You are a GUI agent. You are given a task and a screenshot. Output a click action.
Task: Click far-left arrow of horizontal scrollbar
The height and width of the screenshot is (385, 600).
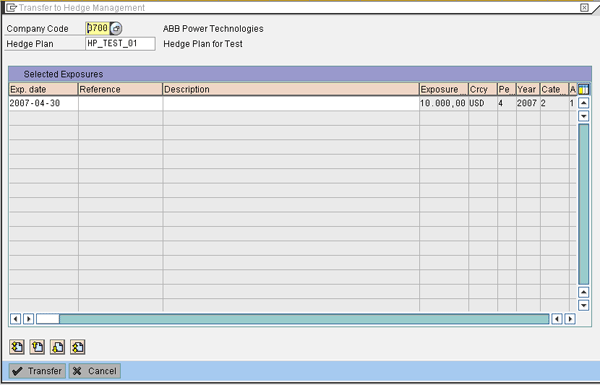click(x=15, y=319)
